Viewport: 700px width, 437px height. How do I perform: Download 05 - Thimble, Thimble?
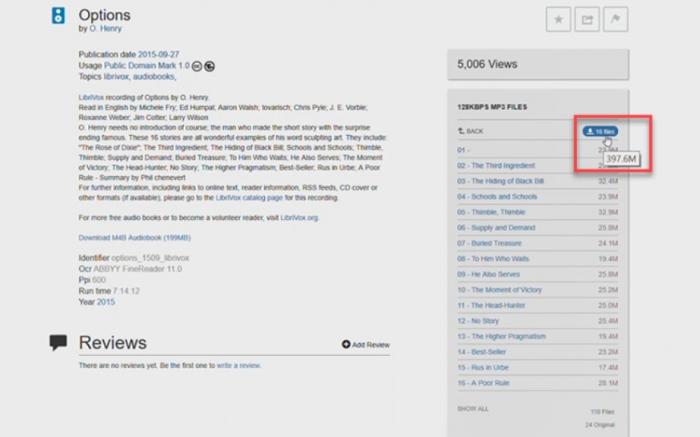pos(491,212)
